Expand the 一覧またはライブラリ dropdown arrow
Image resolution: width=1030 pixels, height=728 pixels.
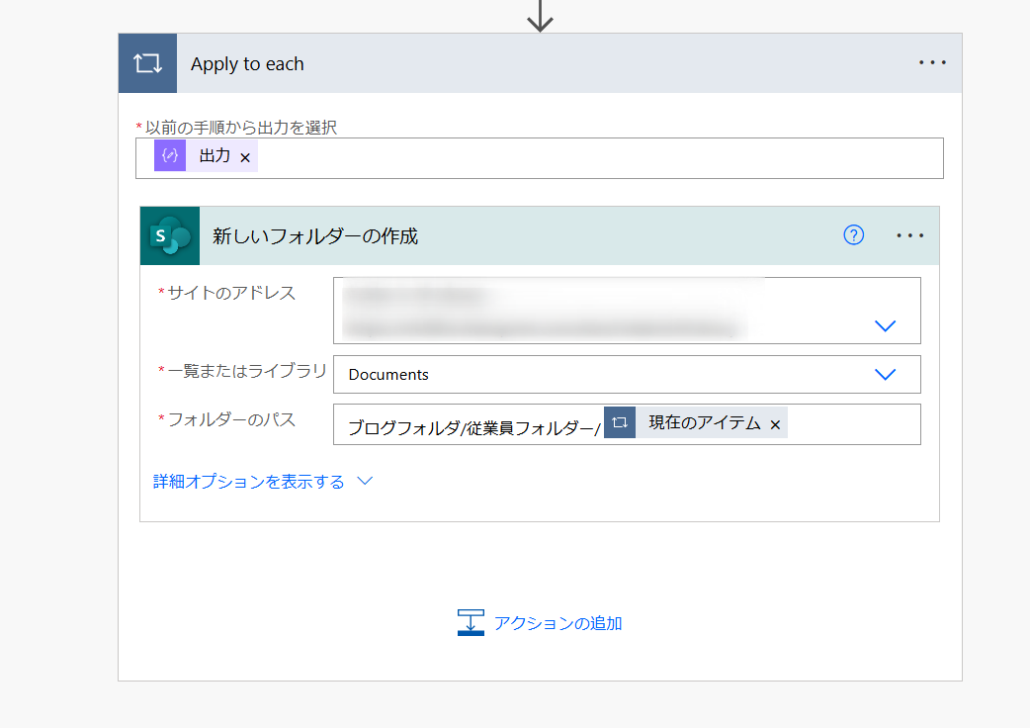pos(885,374)
